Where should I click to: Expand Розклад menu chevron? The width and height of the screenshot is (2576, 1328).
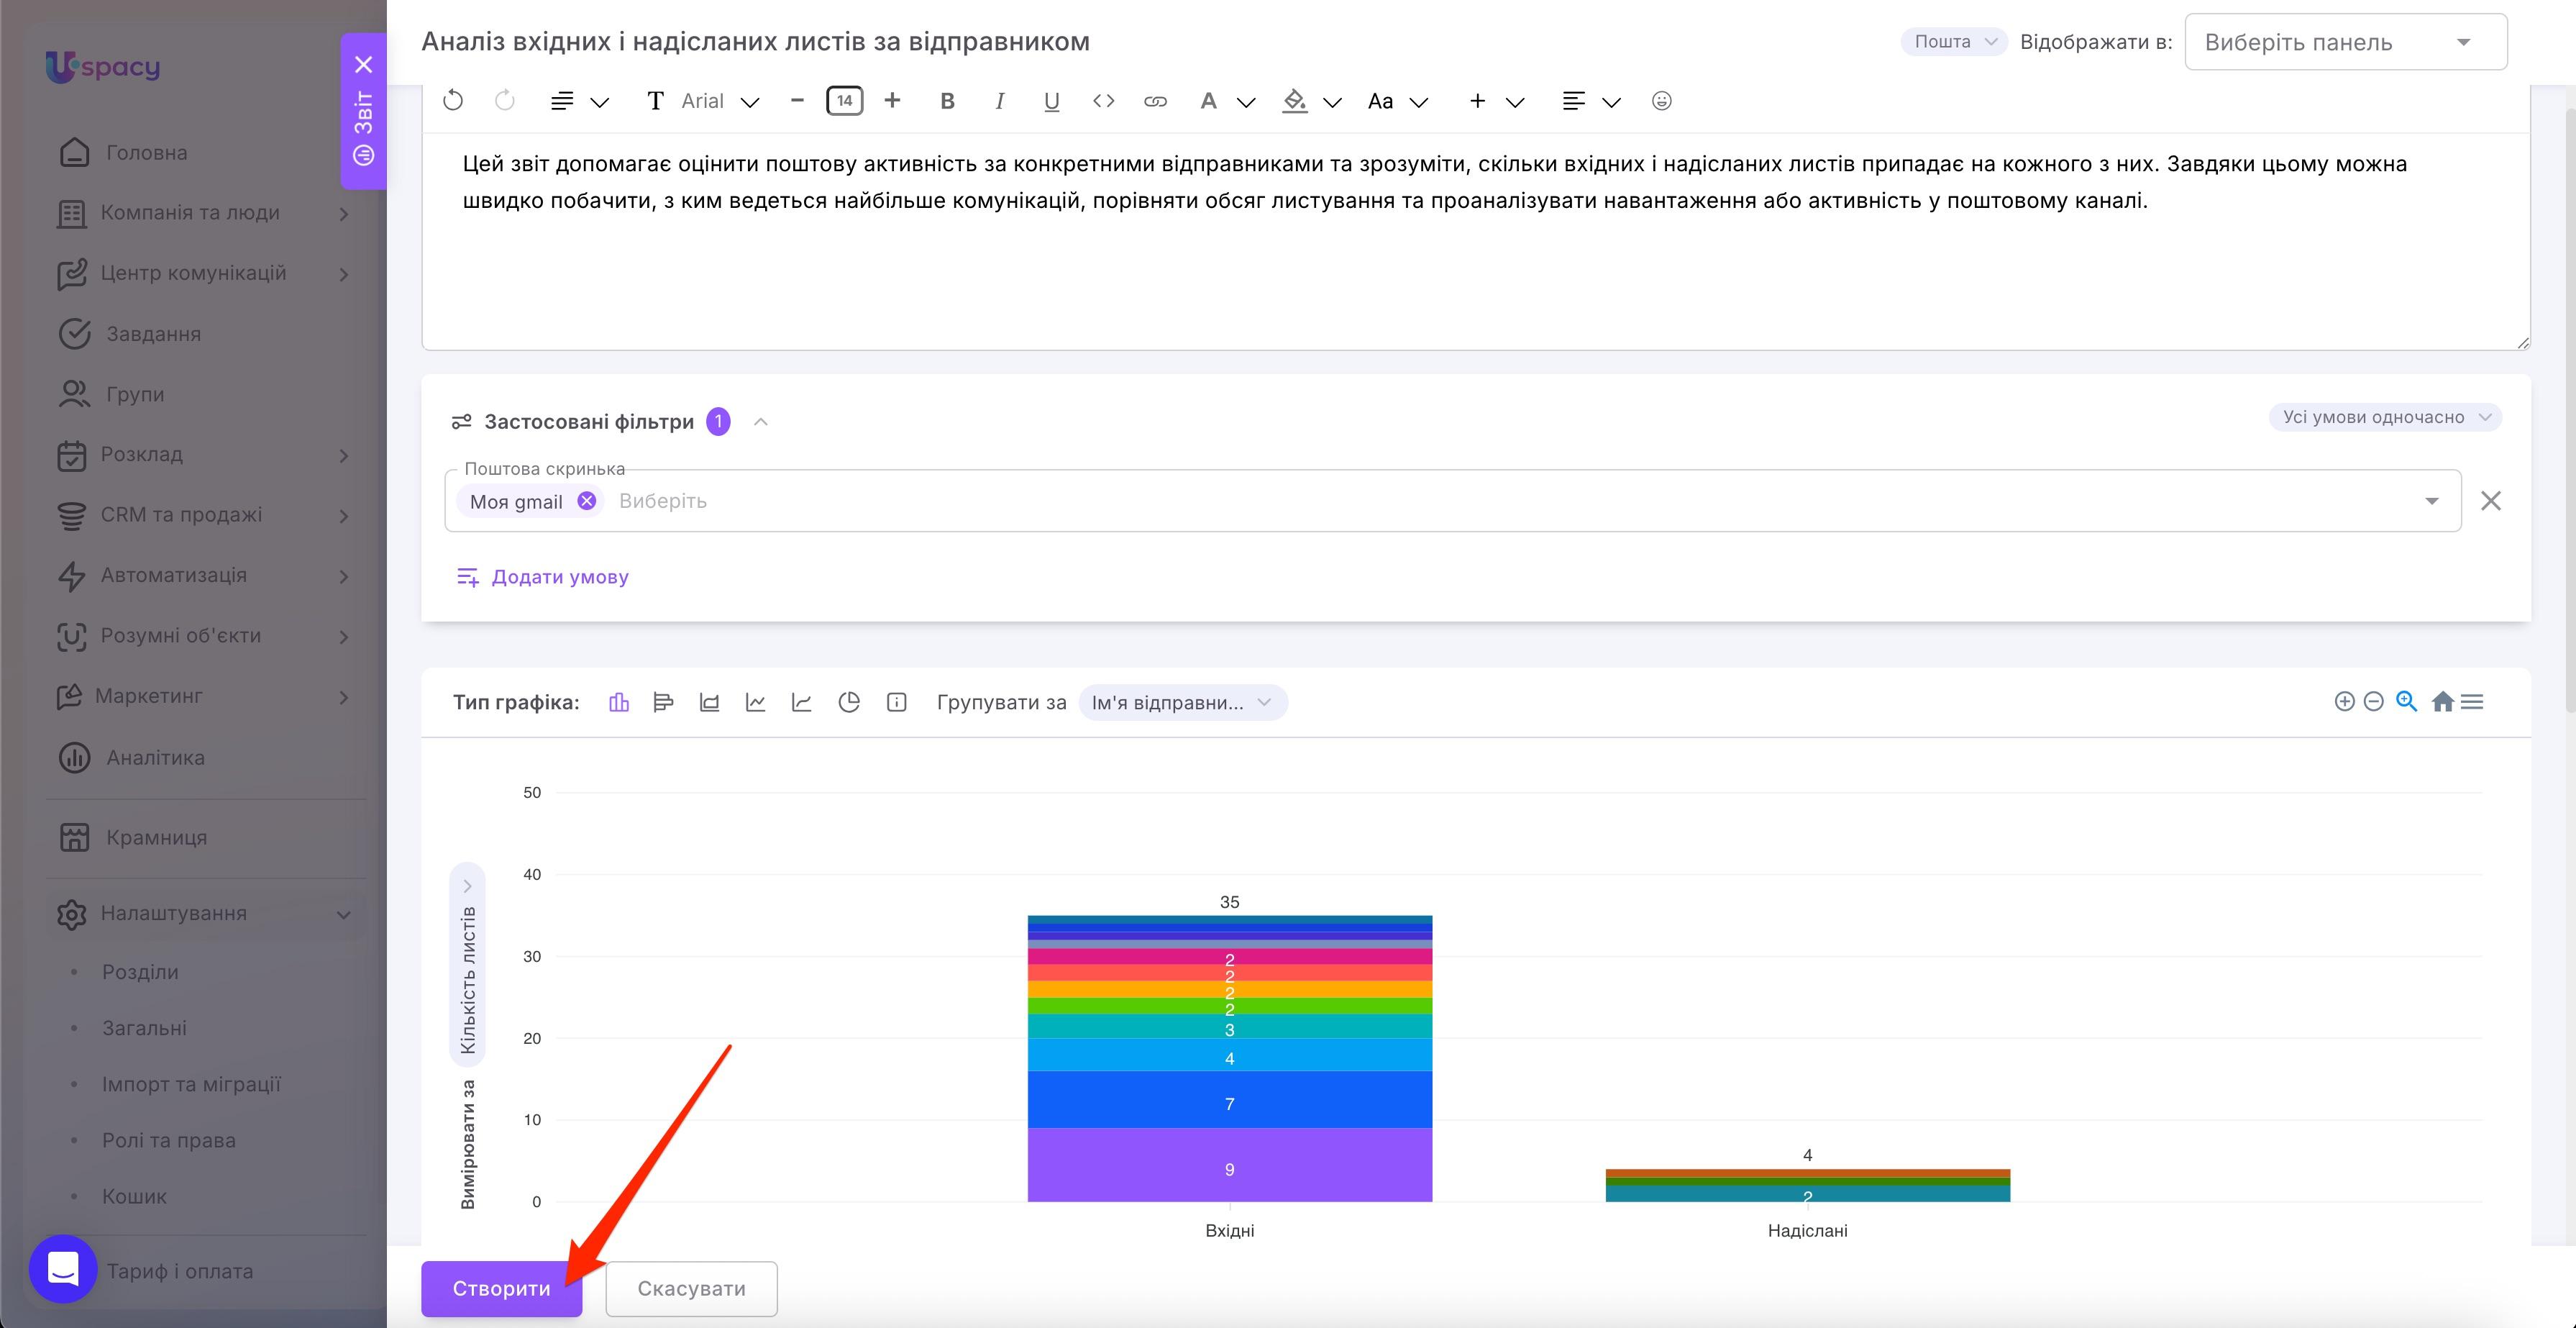343,455
